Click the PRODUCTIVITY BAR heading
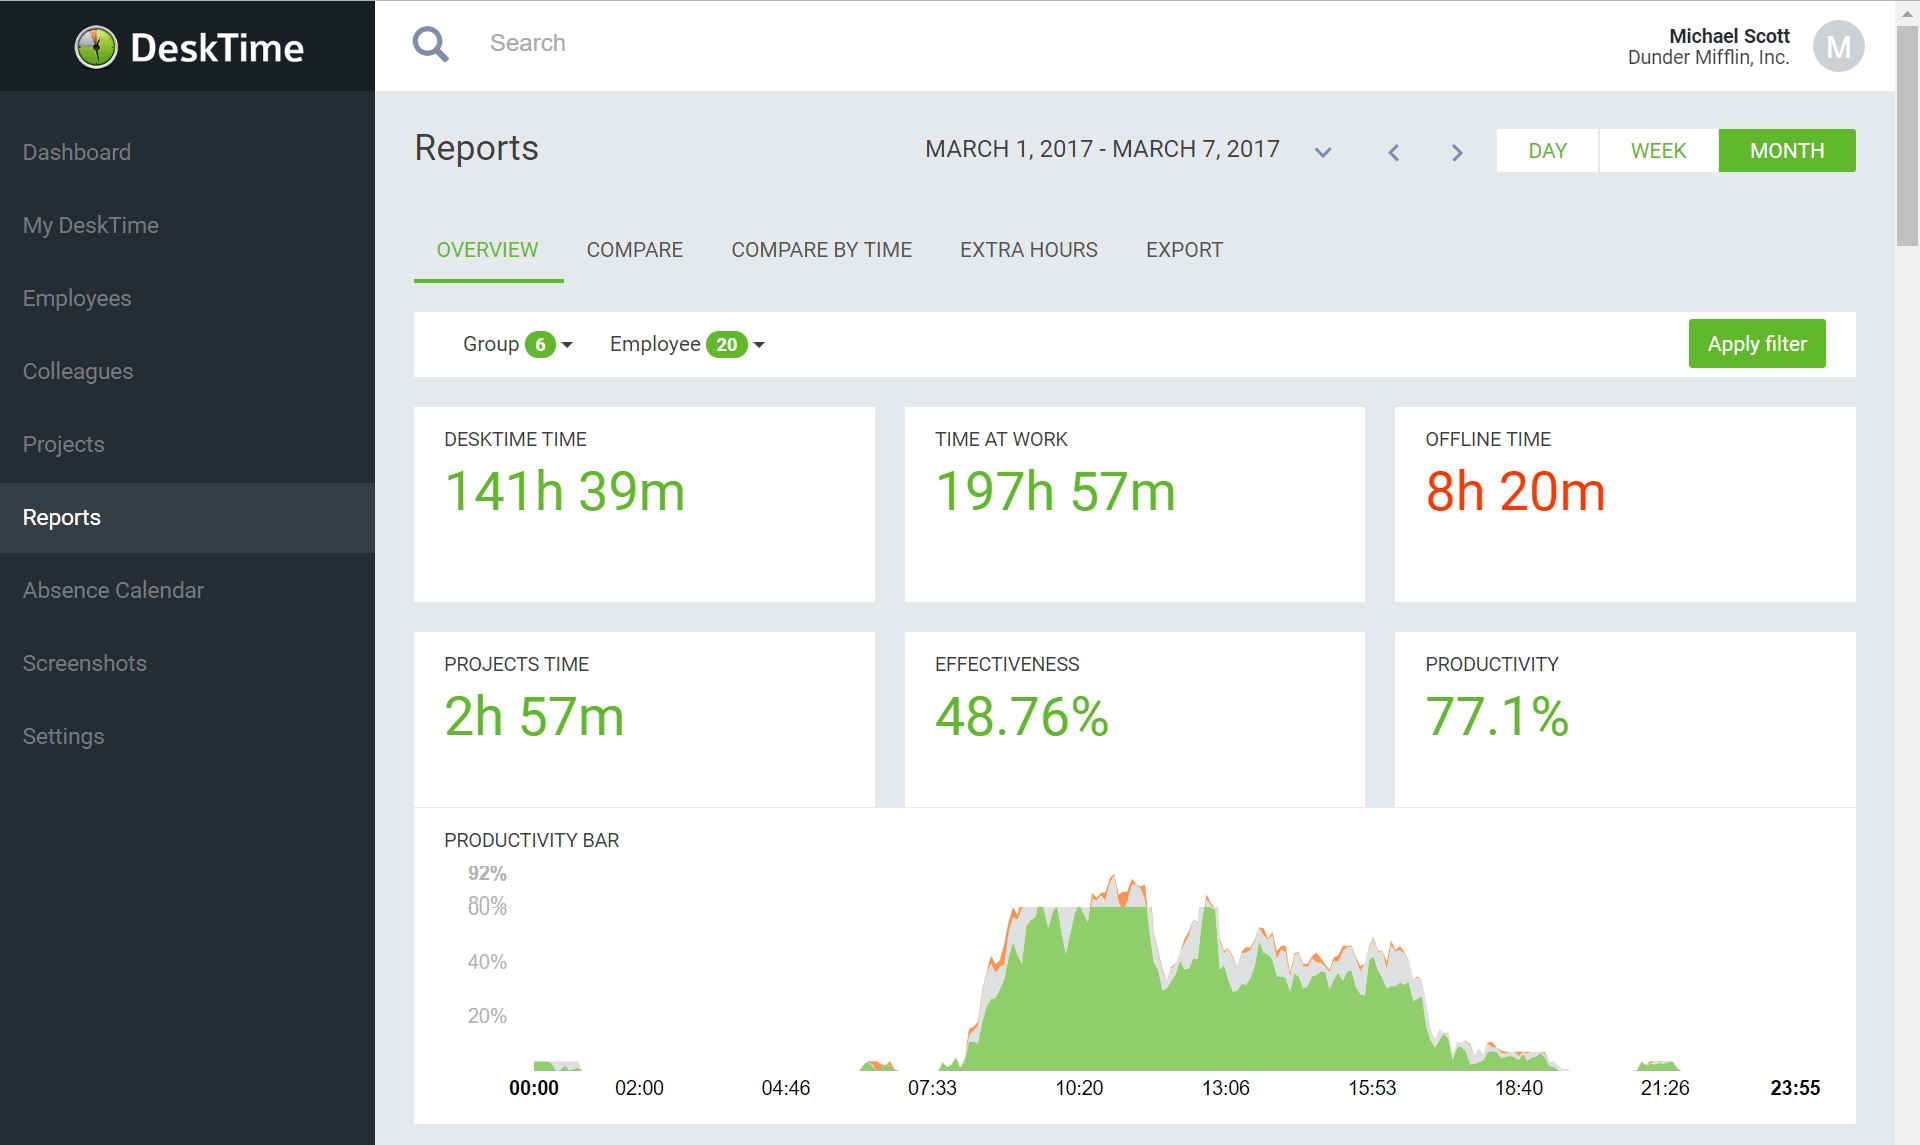Image resolution: width=1920 pixels, height=1145 pixels. point(531,840)
